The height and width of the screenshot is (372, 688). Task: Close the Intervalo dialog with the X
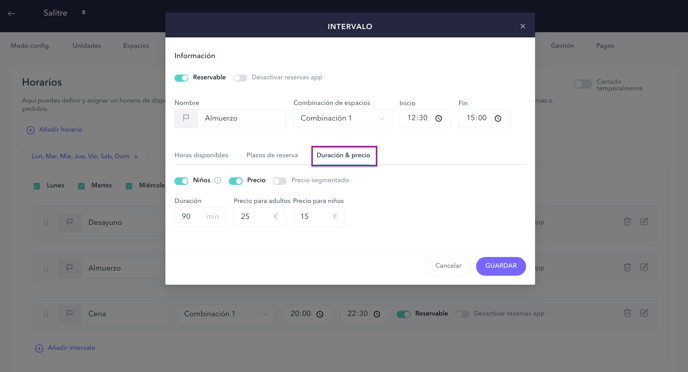pyautogui.click(x=523, y=26)
